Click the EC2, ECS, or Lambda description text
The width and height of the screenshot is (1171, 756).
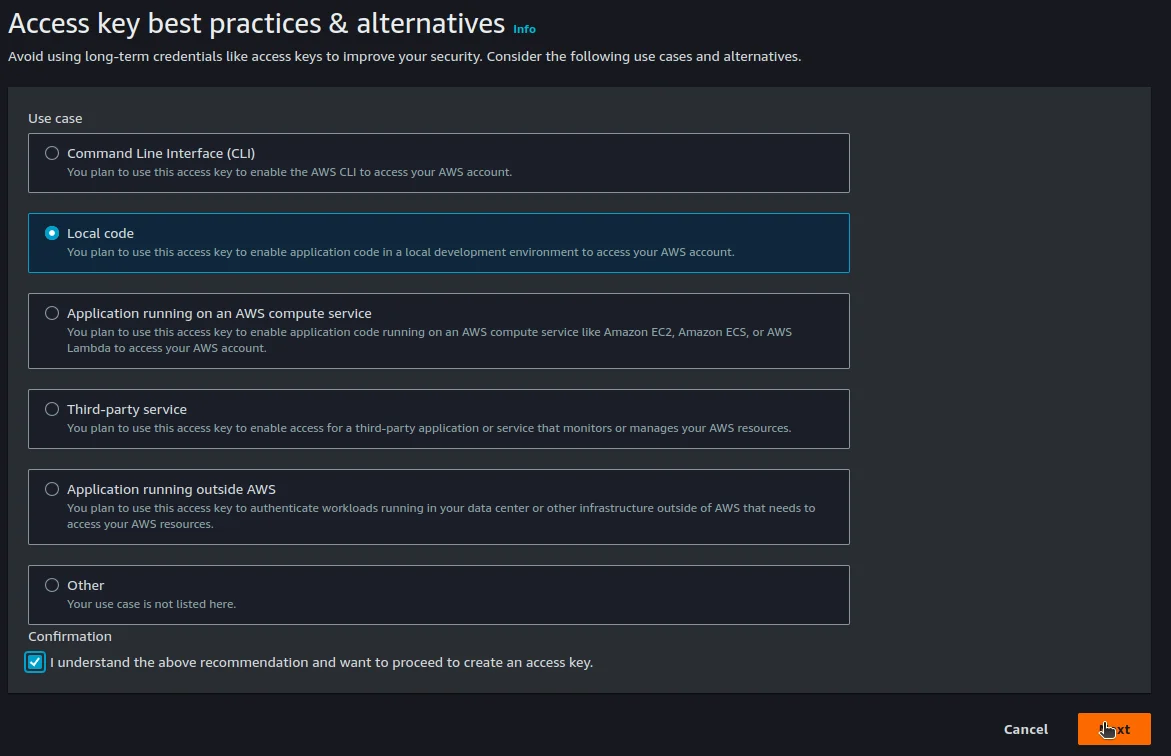coord(429,340)
